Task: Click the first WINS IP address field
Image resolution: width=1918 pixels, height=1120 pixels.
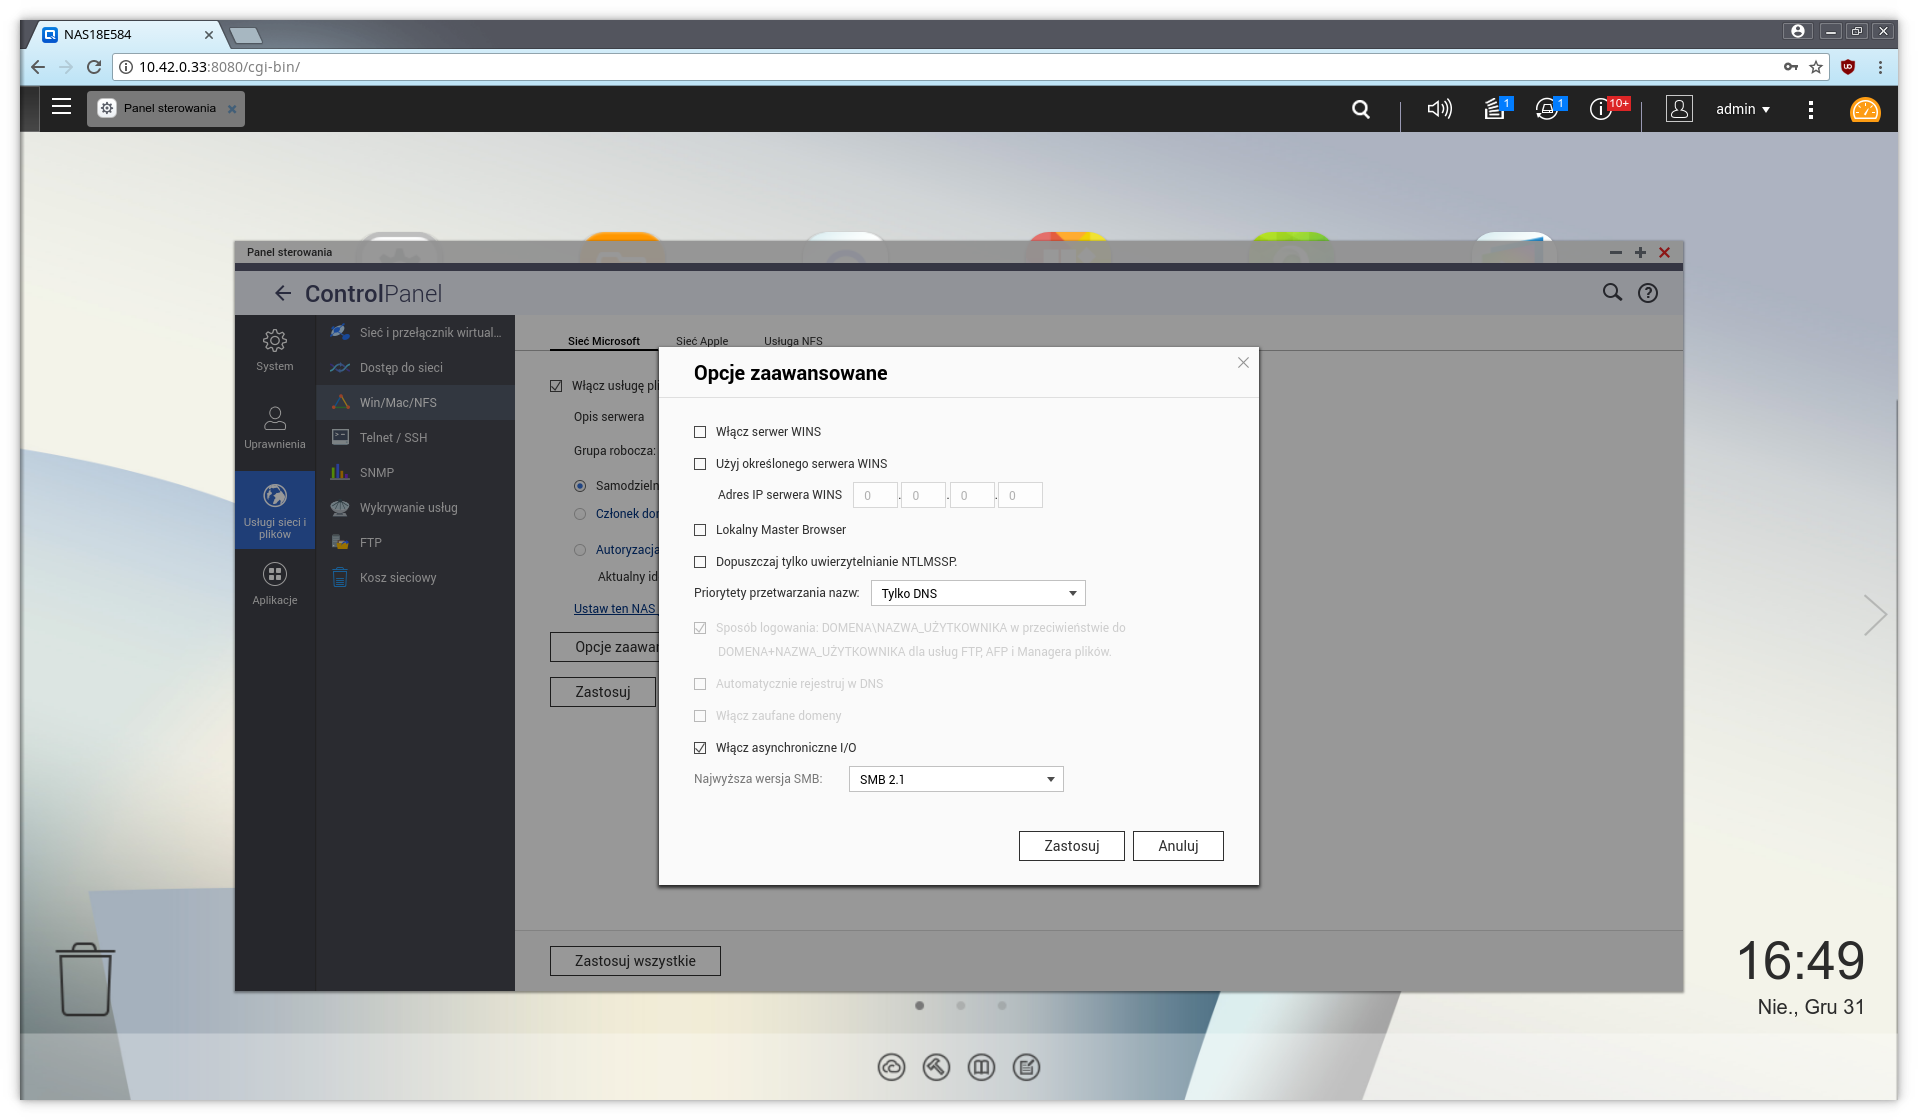Action: (x=874, y=495)
